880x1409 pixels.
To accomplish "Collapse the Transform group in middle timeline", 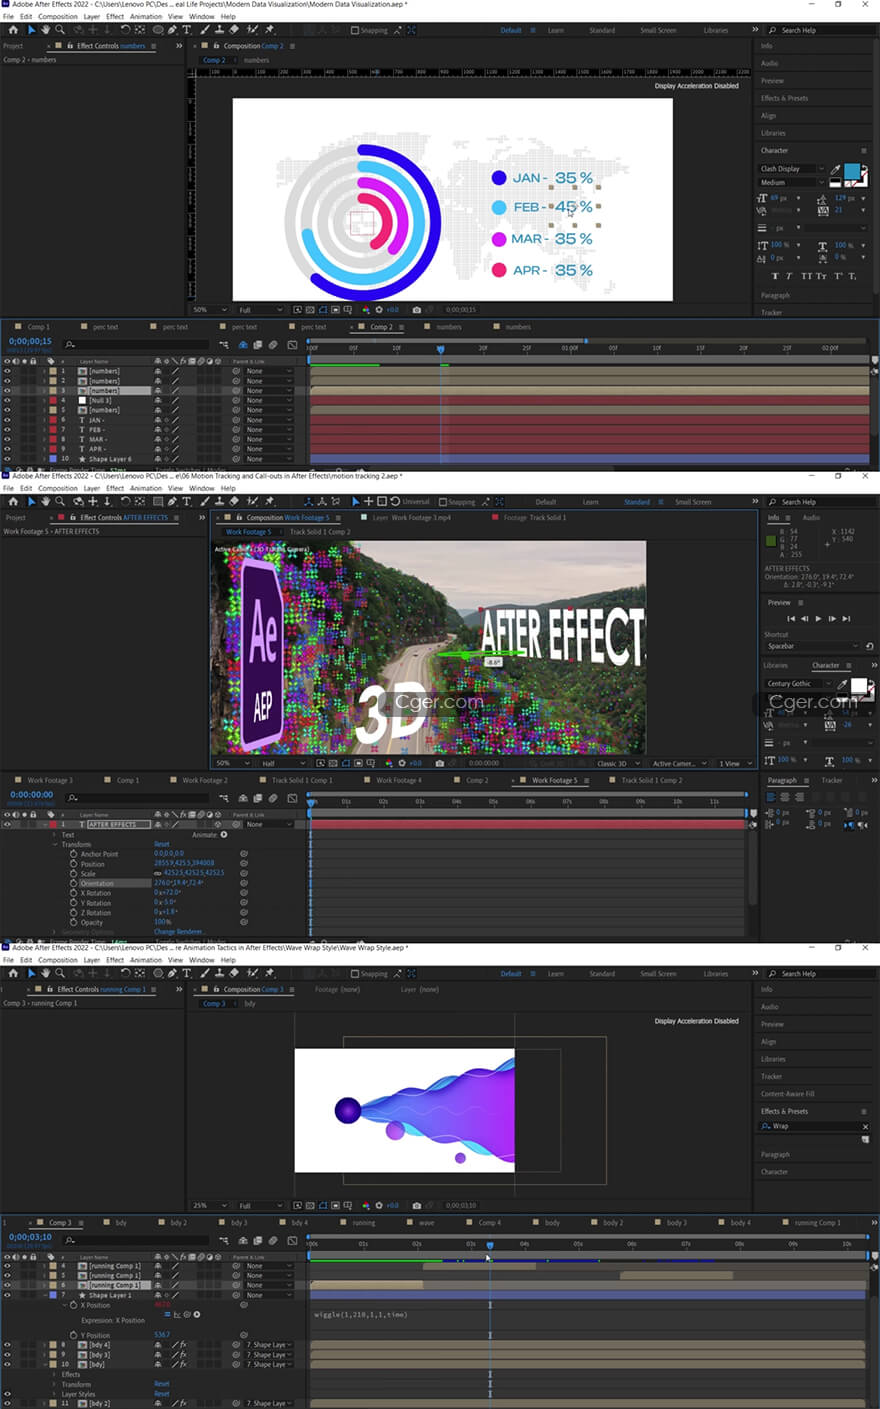I will coord(56,844).
